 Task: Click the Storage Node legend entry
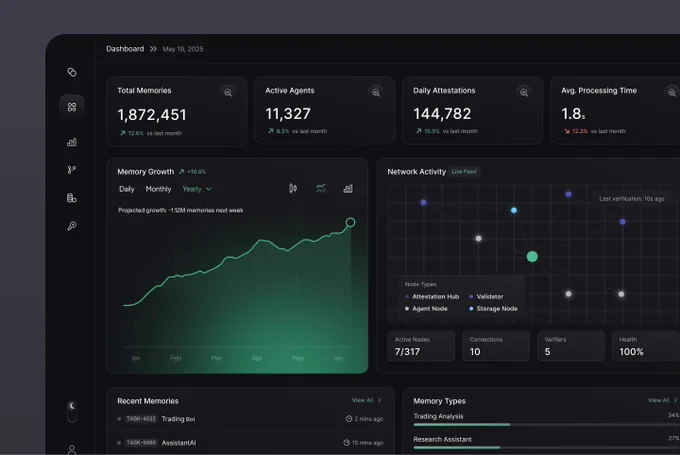pyautogui.click(x=494, y=309)
